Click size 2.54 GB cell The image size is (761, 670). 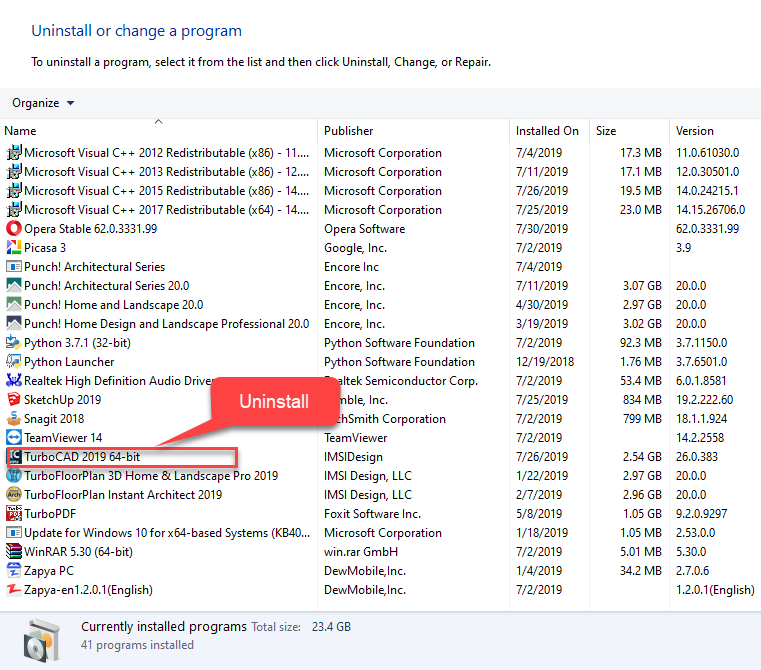coord(642,457)
